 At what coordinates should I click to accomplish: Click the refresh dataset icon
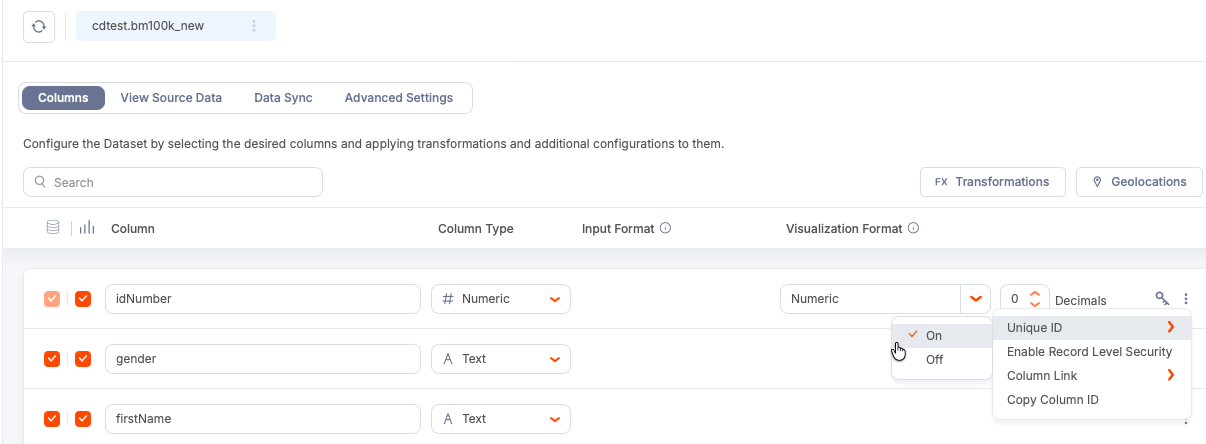click(39, 26)
